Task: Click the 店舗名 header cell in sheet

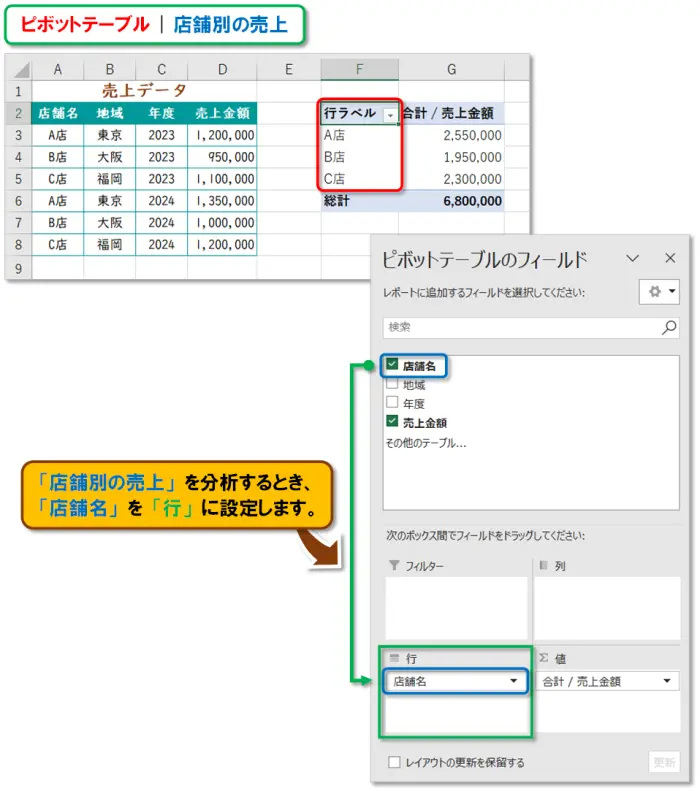Action: pos(57,113)
